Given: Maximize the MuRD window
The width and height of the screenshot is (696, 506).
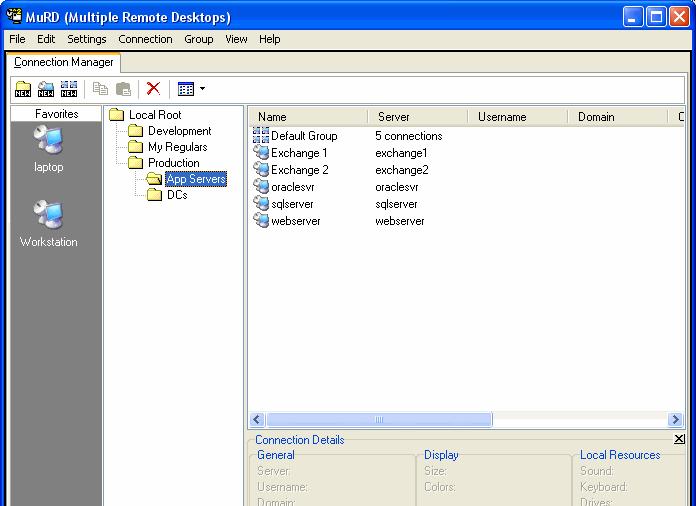Looking at the screenshot, I should (x=656, y=17).
